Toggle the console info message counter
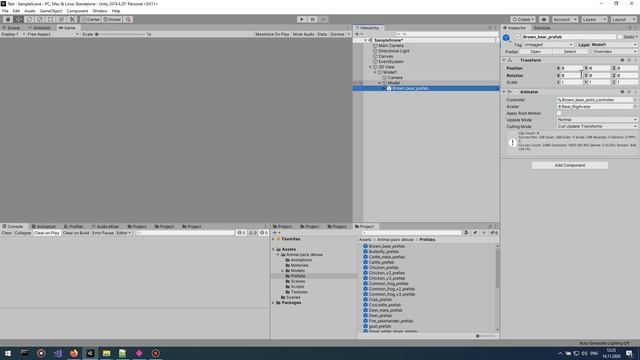640x360 pixels. (x=241, y=233)
